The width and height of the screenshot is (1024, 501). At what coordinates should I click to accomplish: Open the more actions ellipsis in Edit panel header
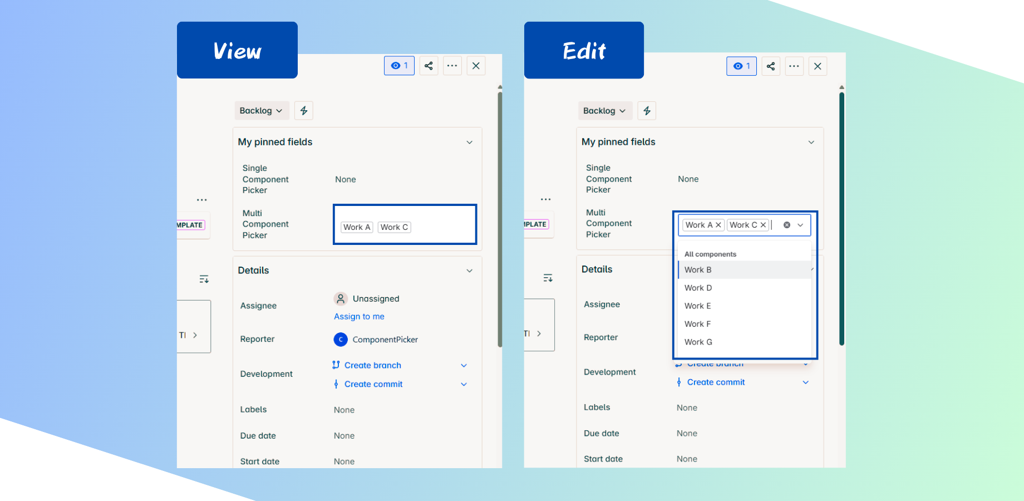794,66
